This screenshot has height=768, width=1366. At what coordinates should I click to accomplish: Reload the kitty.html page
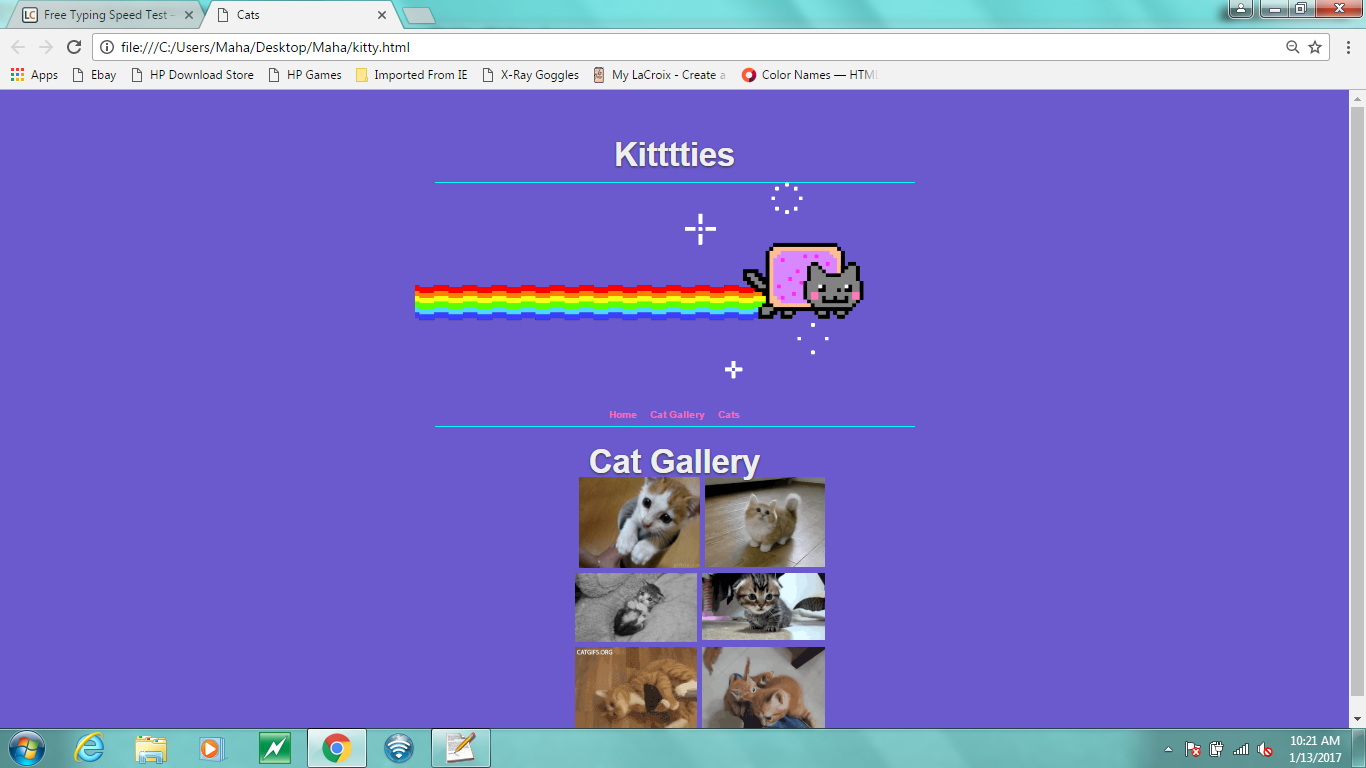pos(73,47)
